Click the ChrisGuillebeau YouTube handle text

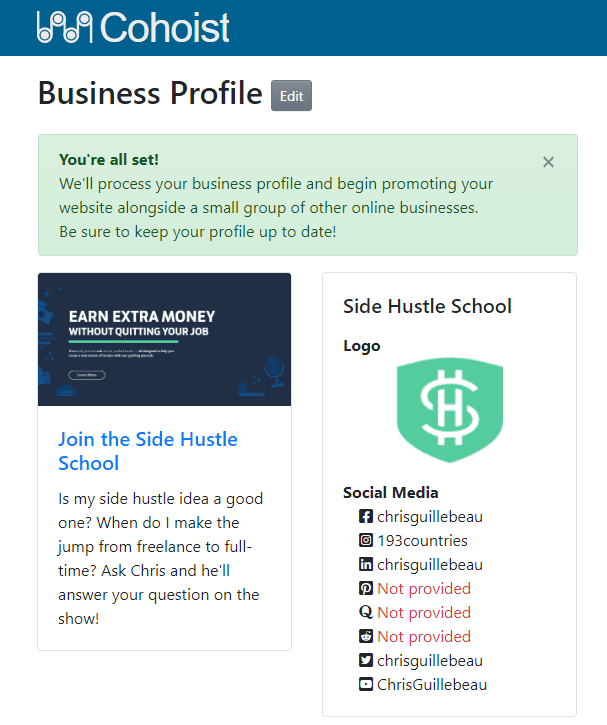[432, 685]
